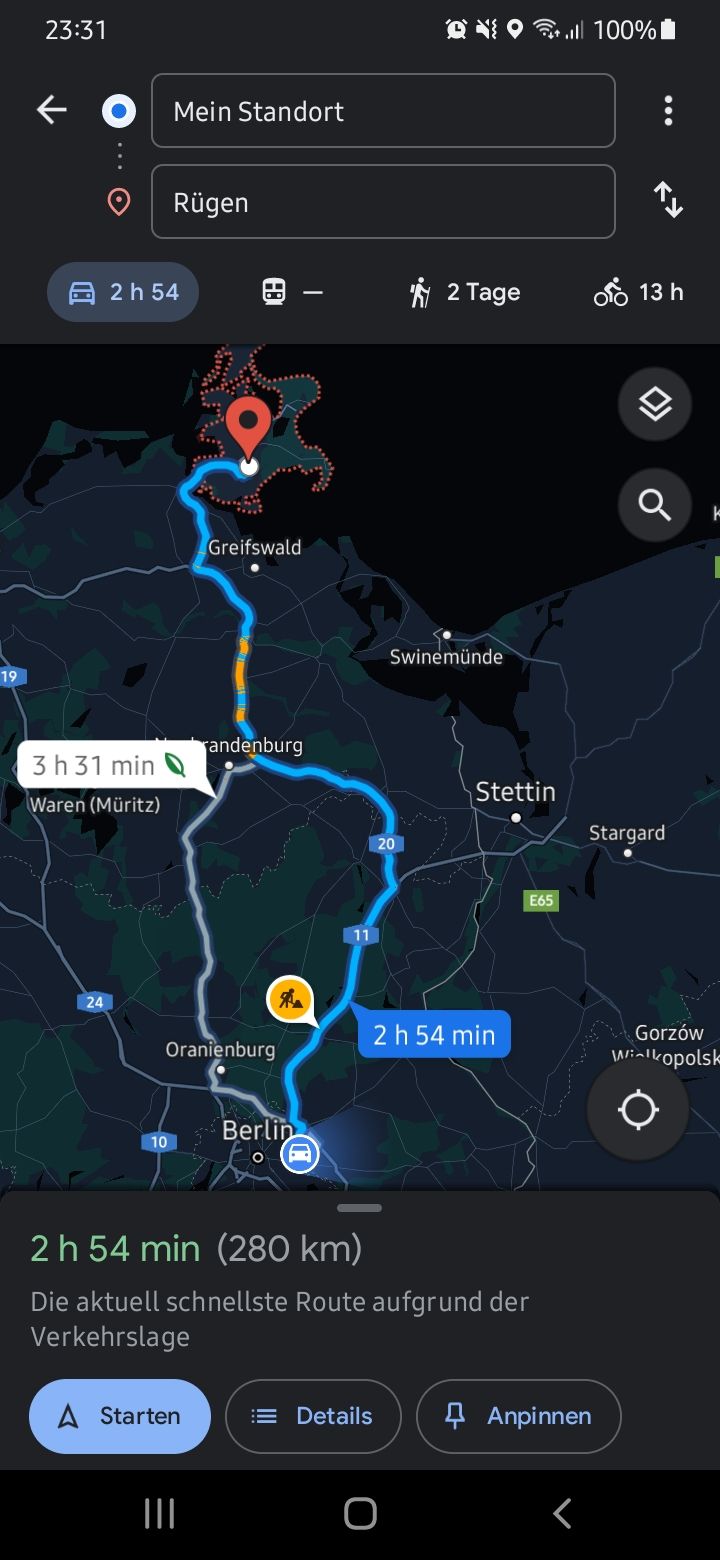Open the map layers button
This screenshot has width=720, height=1560.
[655, 405]
